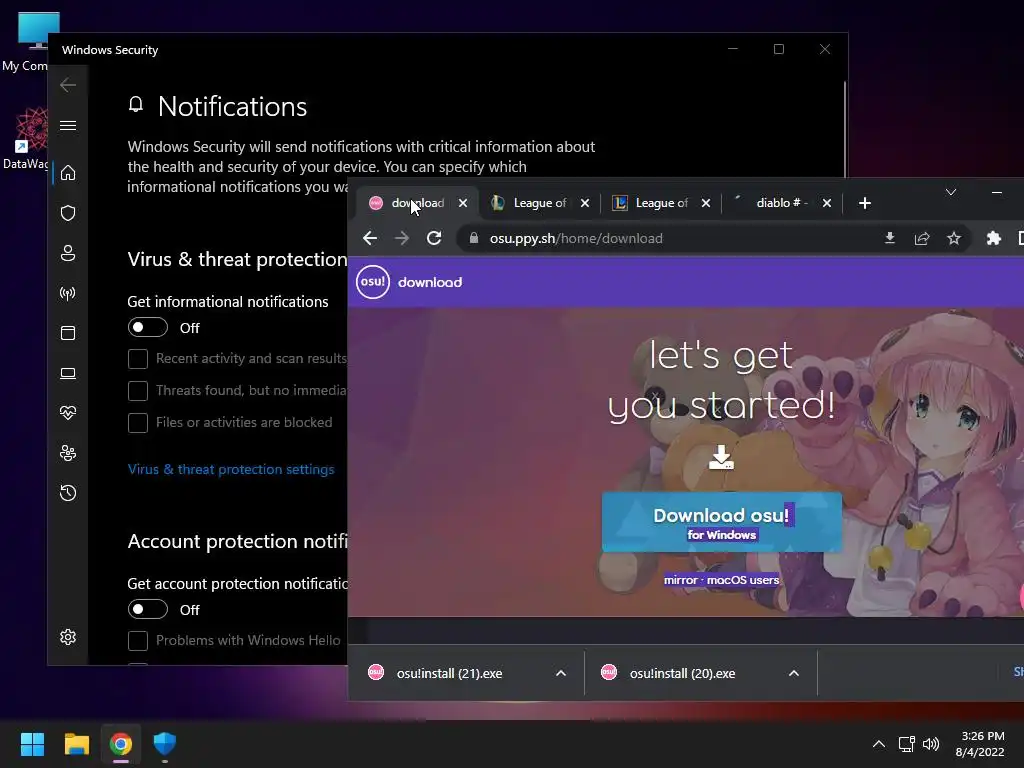The width and height of the screenshot is (1024, 768).
Task: Select My Computer desktop icon
Action: 25,42
